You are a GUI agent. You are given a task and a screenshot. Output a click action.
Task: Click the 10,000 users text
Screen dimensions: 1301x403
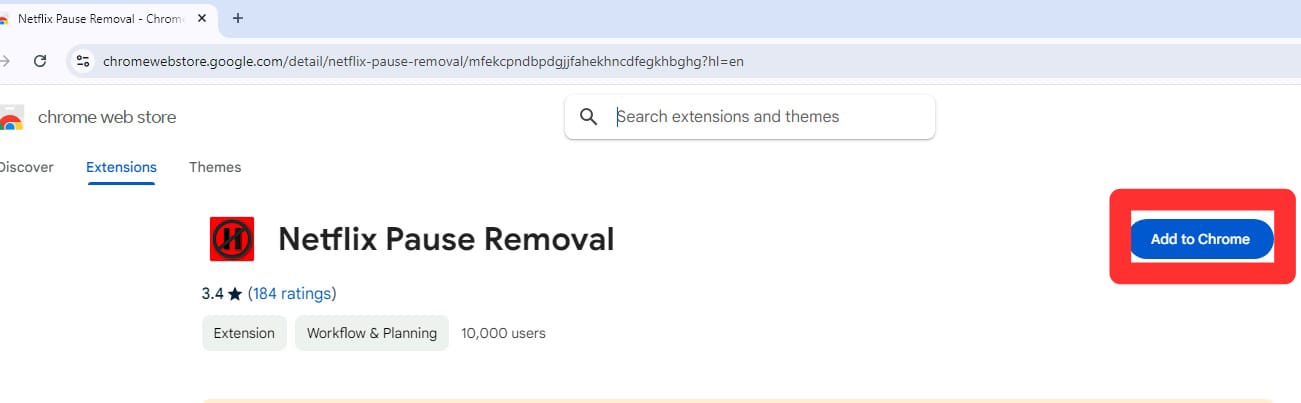coord(503,333)
